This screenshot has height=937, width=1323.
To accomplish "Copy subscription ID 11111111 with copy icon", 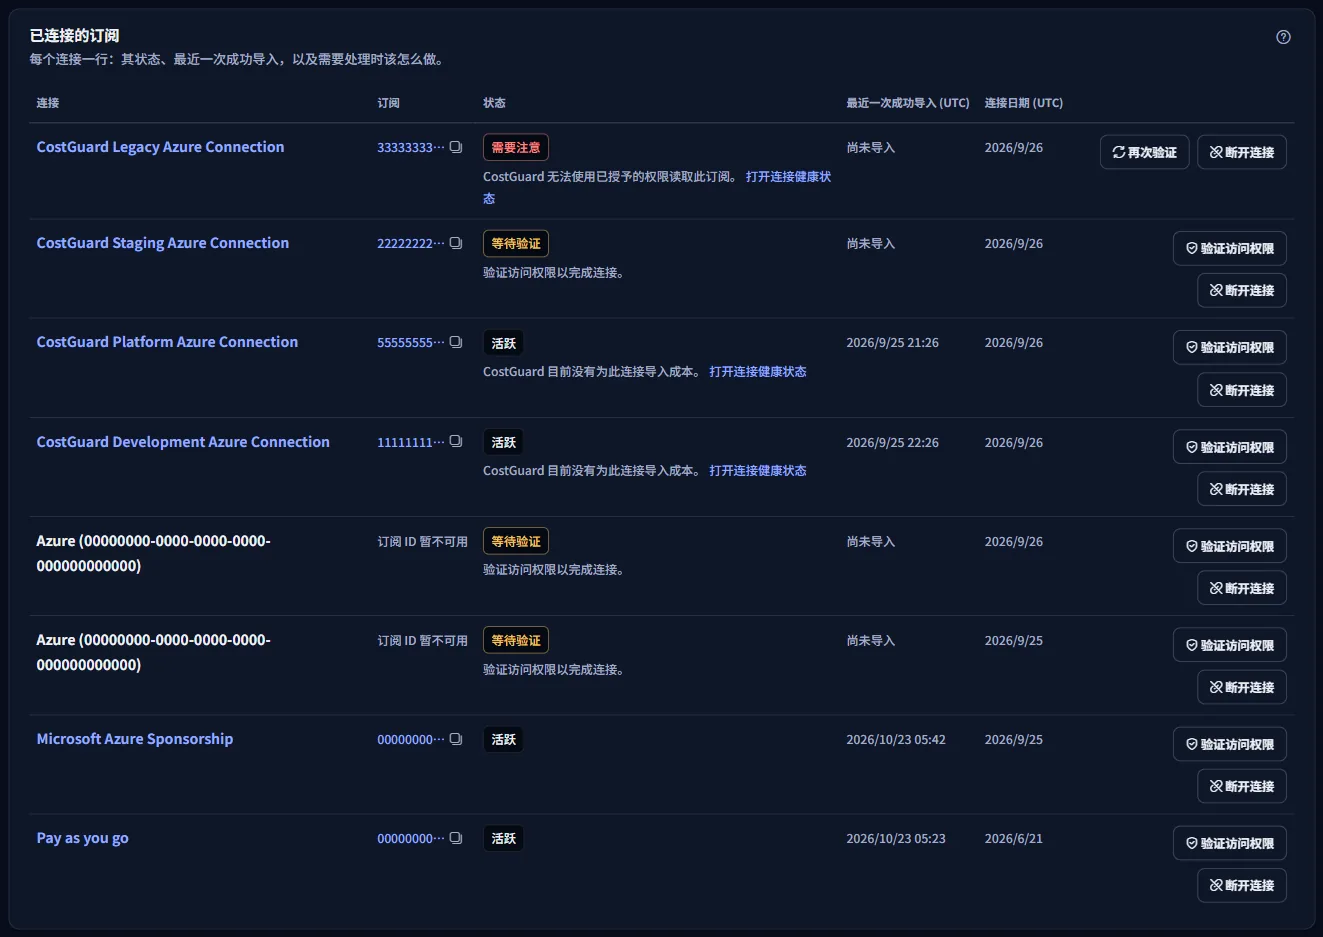I will tap(456, 441).
